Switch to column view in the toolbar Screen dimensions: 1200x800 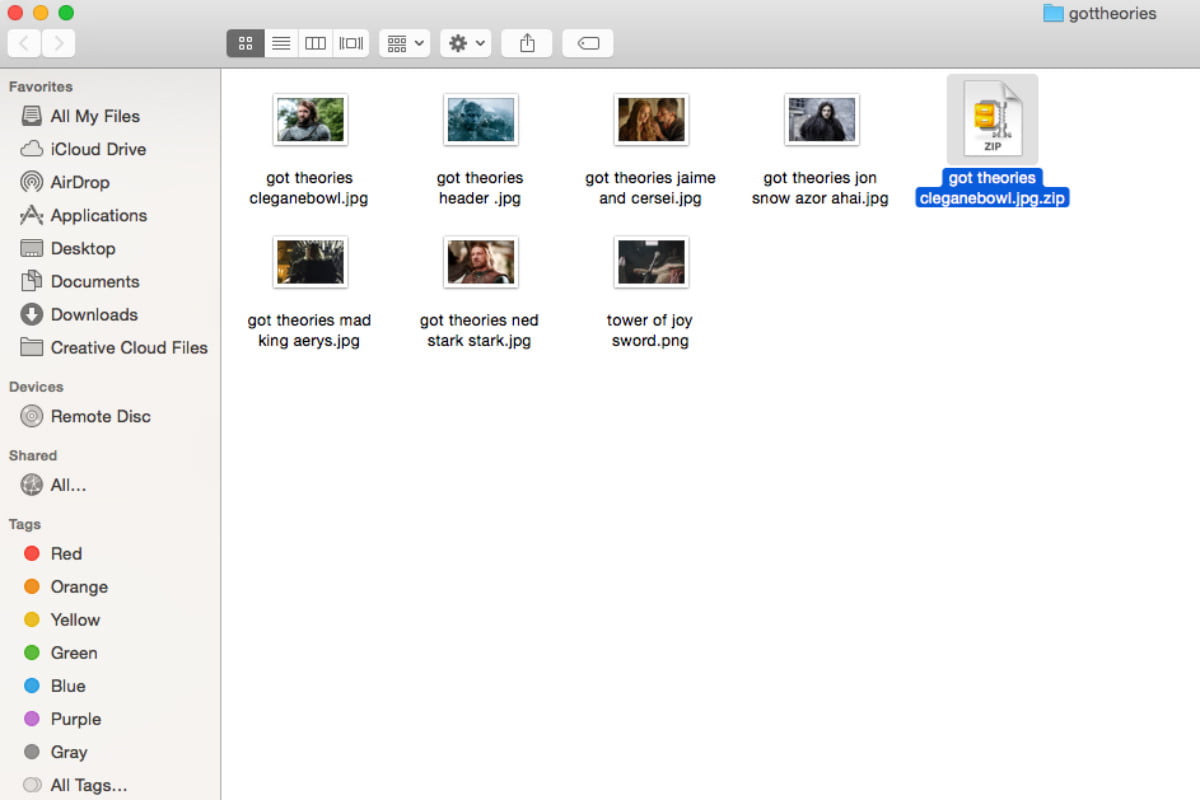[x=315, y=43]
